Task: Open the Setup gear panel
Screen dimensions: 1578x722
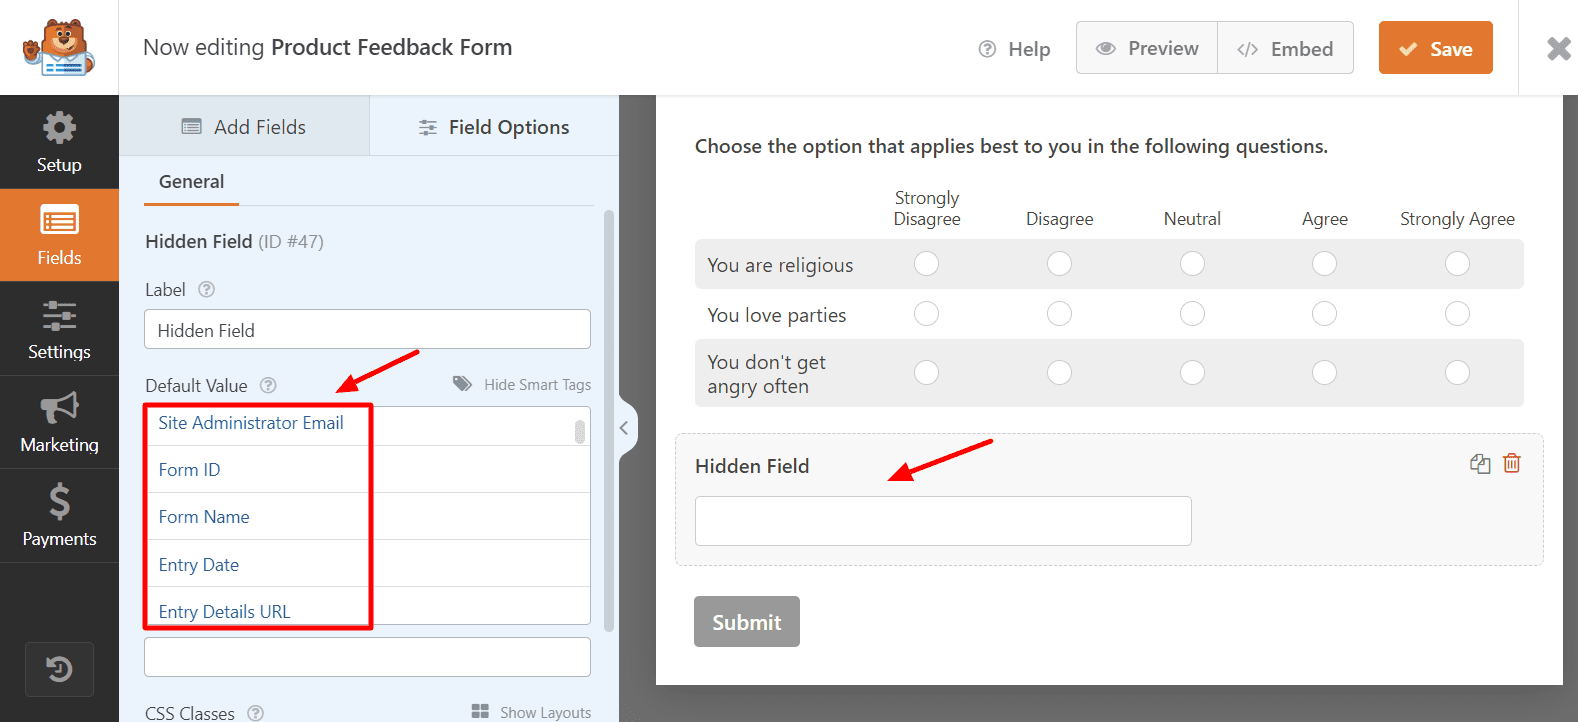Action: (59, 142)
